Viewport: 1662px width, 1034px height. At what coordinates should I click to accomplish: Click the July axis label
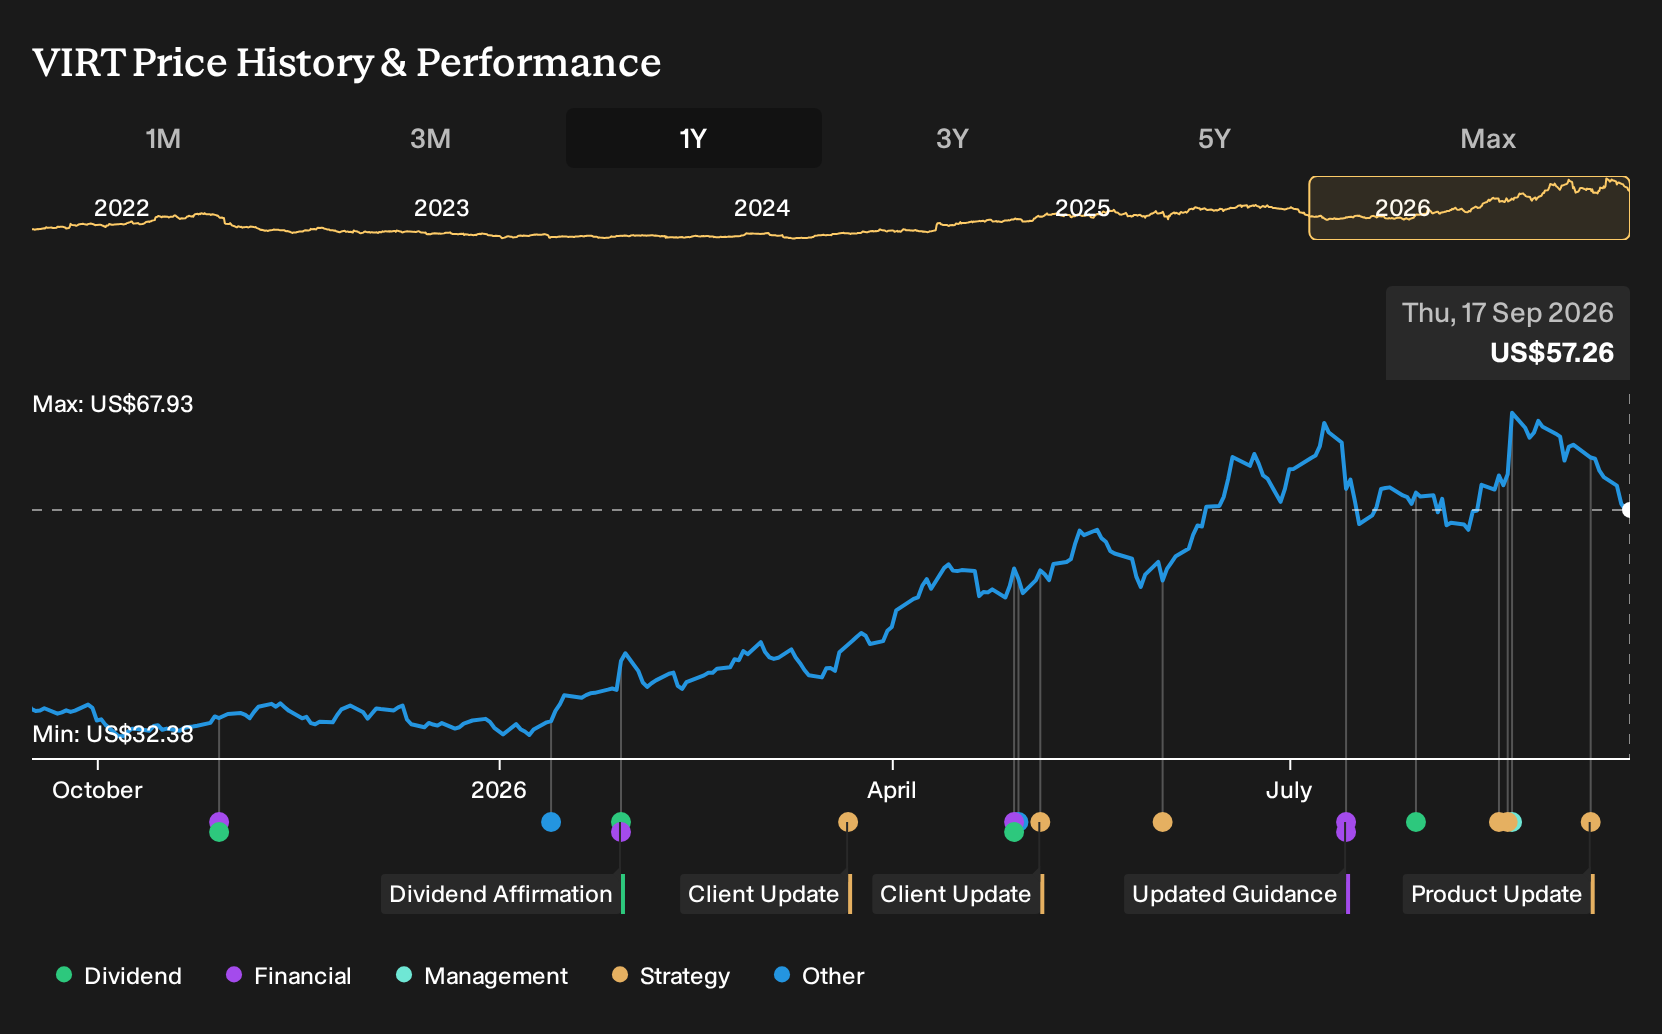pyautogui.click(x=1289, y=790)
